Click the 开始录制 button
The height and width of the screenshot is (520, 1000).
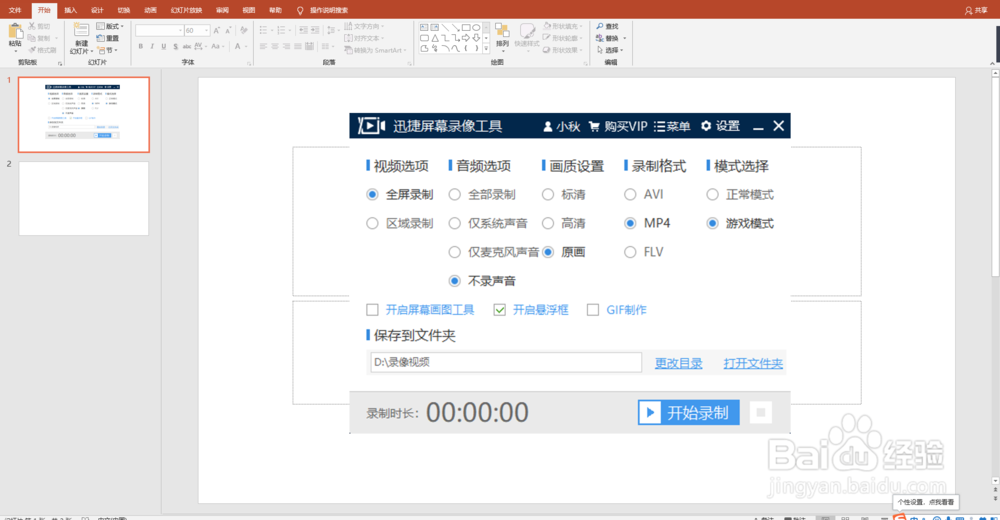[x=689, y=413]
